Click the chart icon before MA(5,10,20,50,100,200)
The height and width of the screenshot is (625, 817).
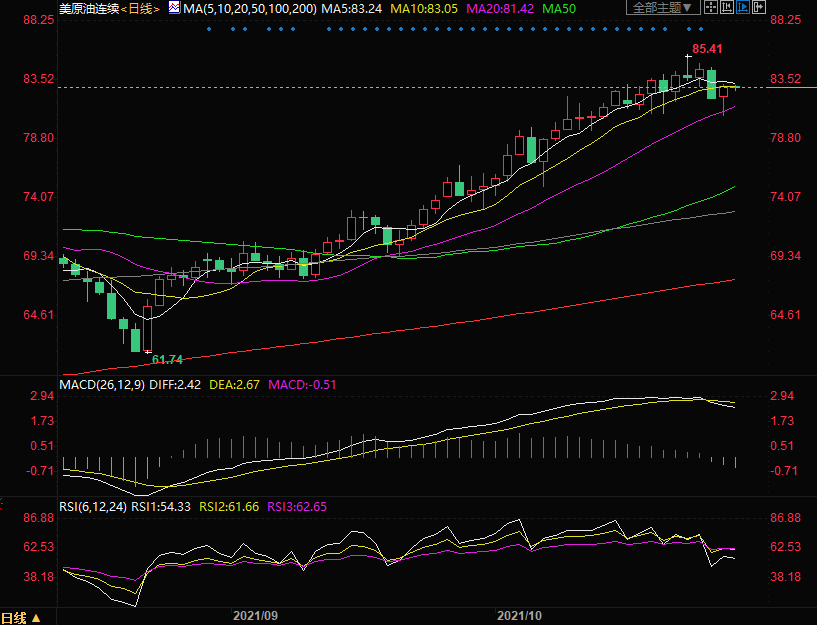tap(174, 8)
